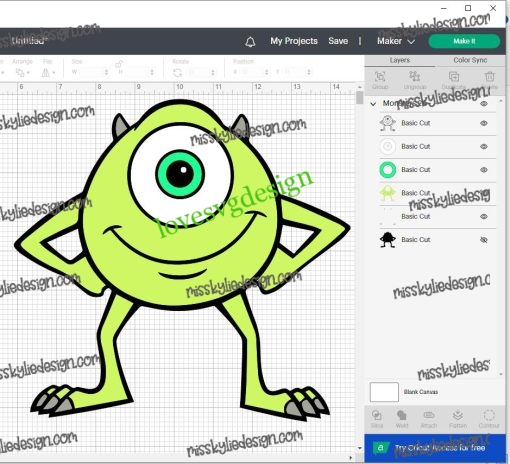Select the black silhouette layer thumbnail
Screen dimensions: 510x464
[388, 240]
